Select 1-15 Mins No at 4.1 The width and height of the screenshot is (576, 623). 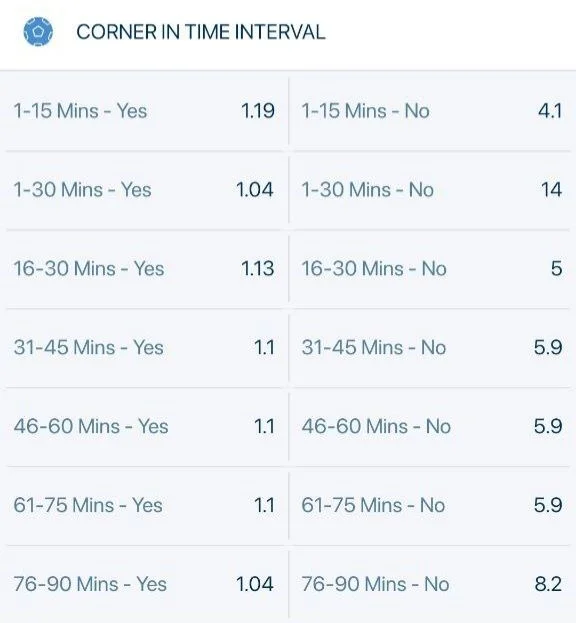click(432, 111)
